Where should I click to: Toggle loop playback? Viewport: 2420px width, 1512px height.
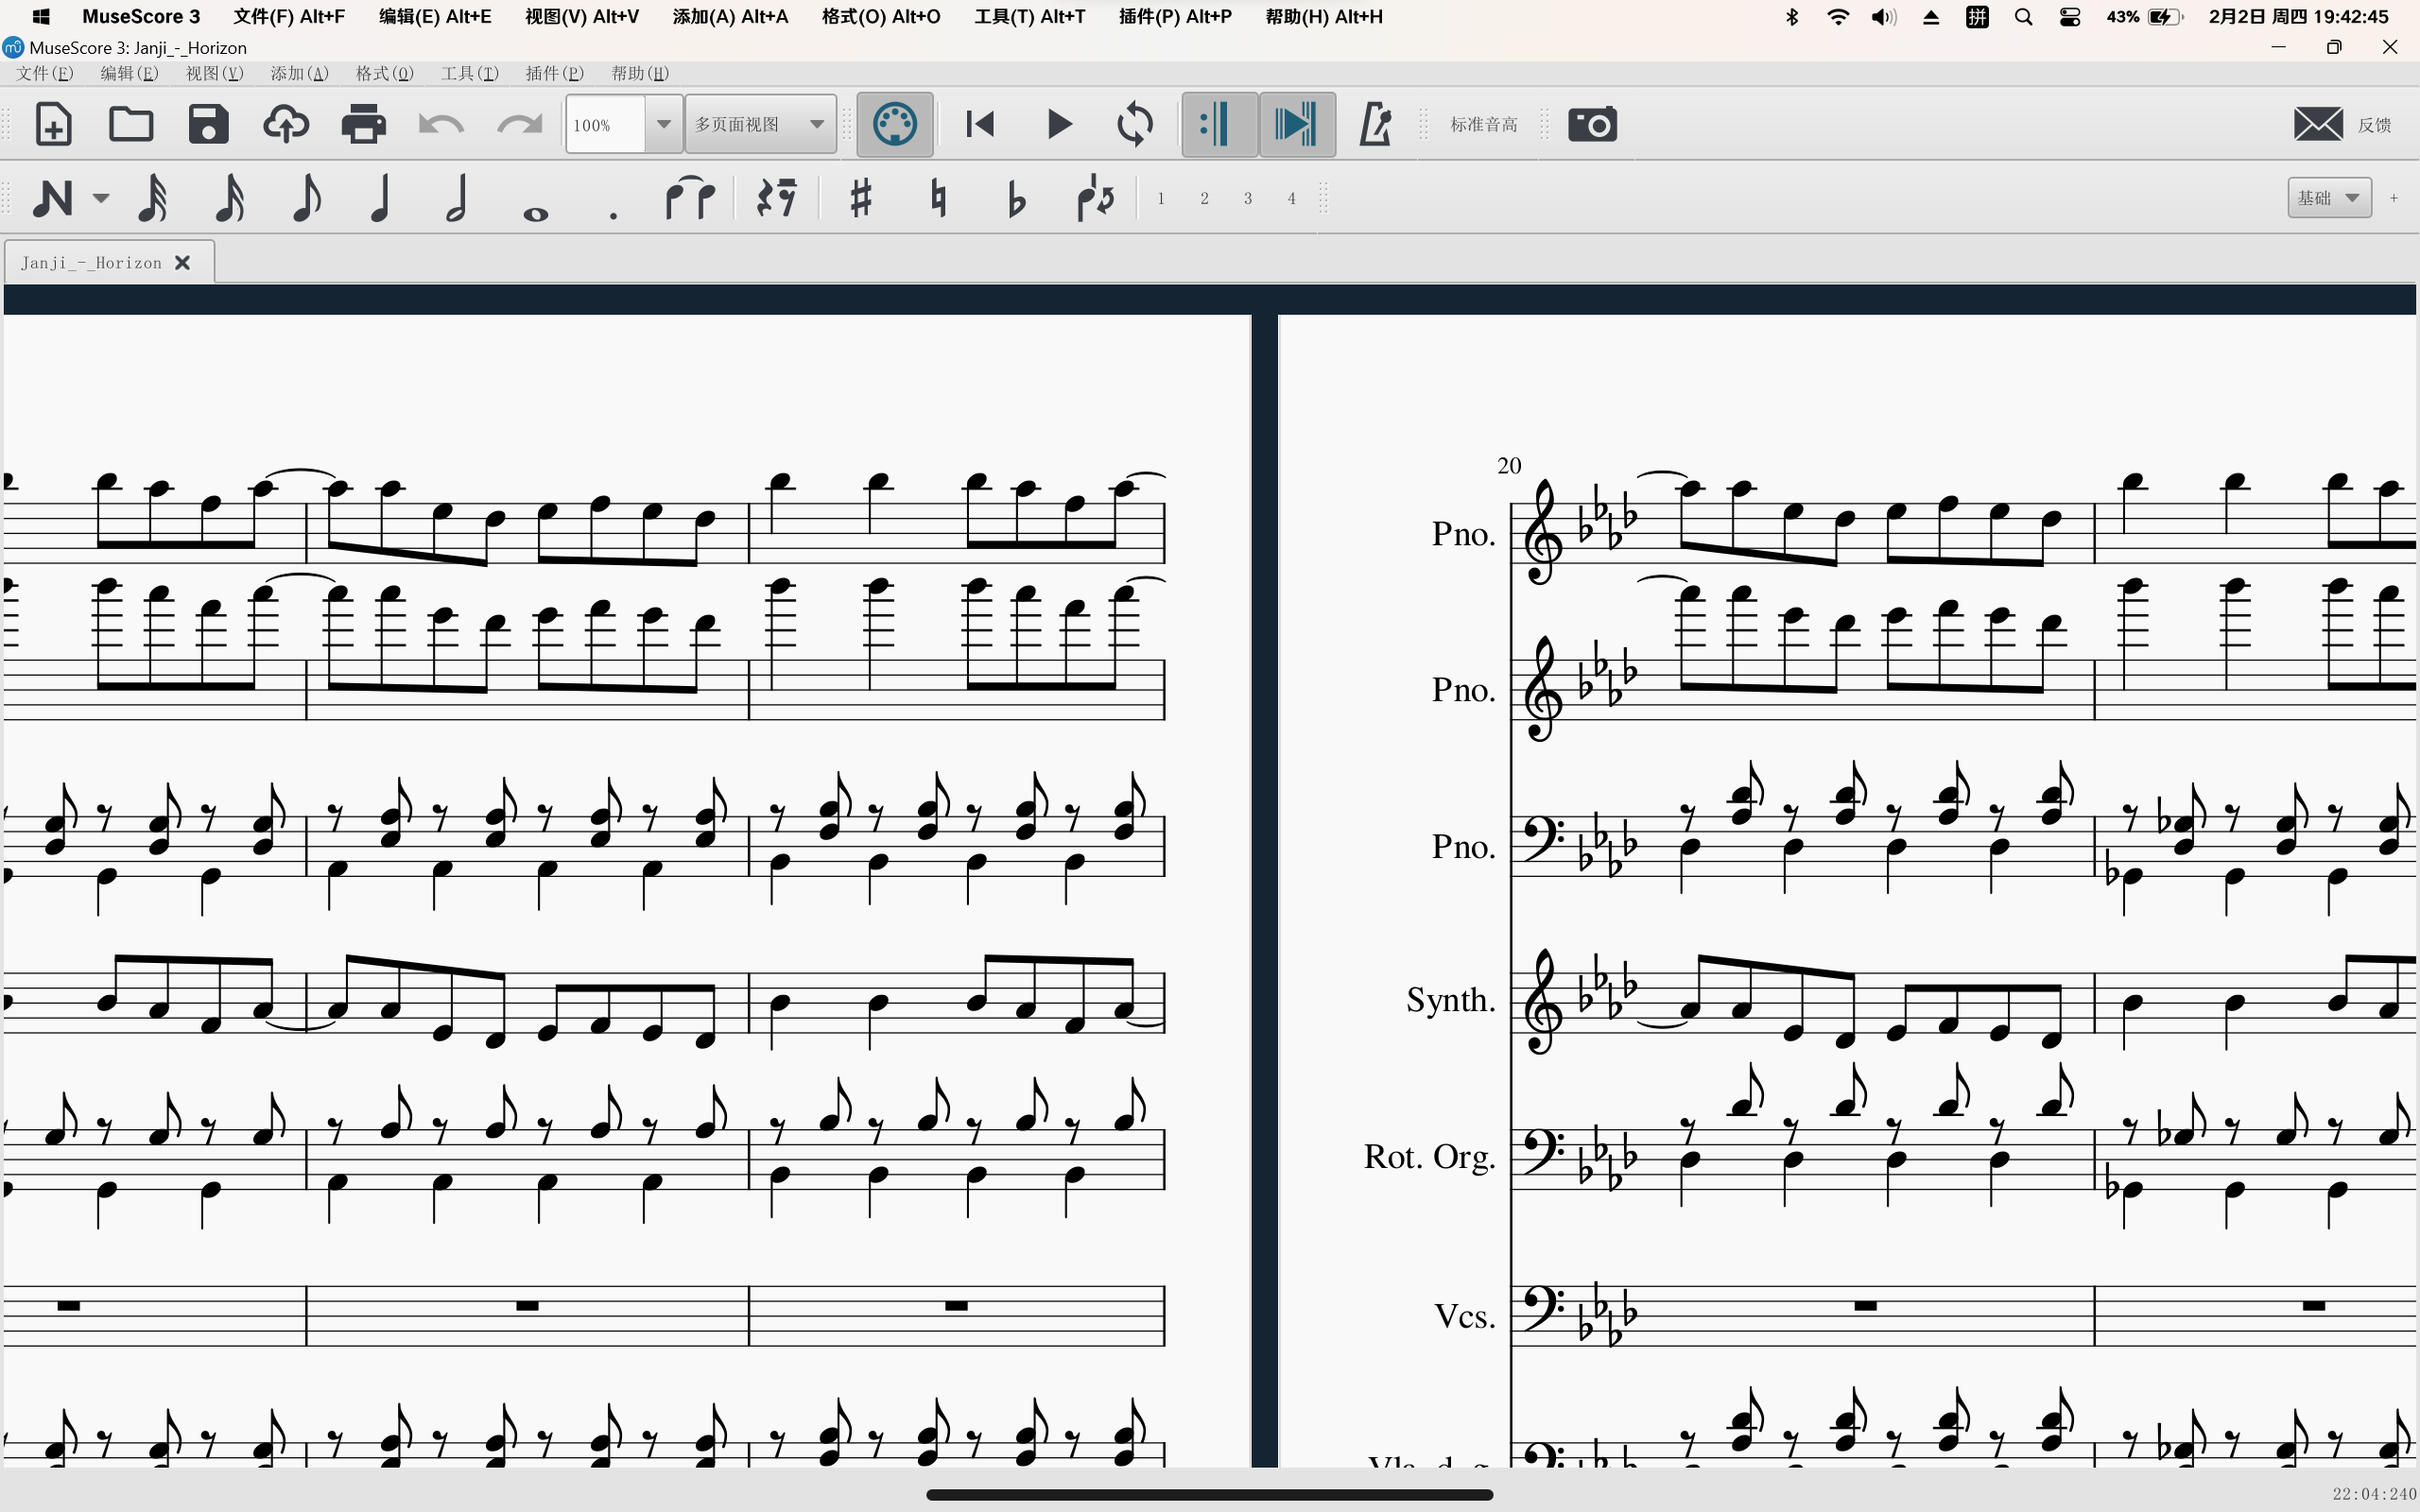(1135, 125)
